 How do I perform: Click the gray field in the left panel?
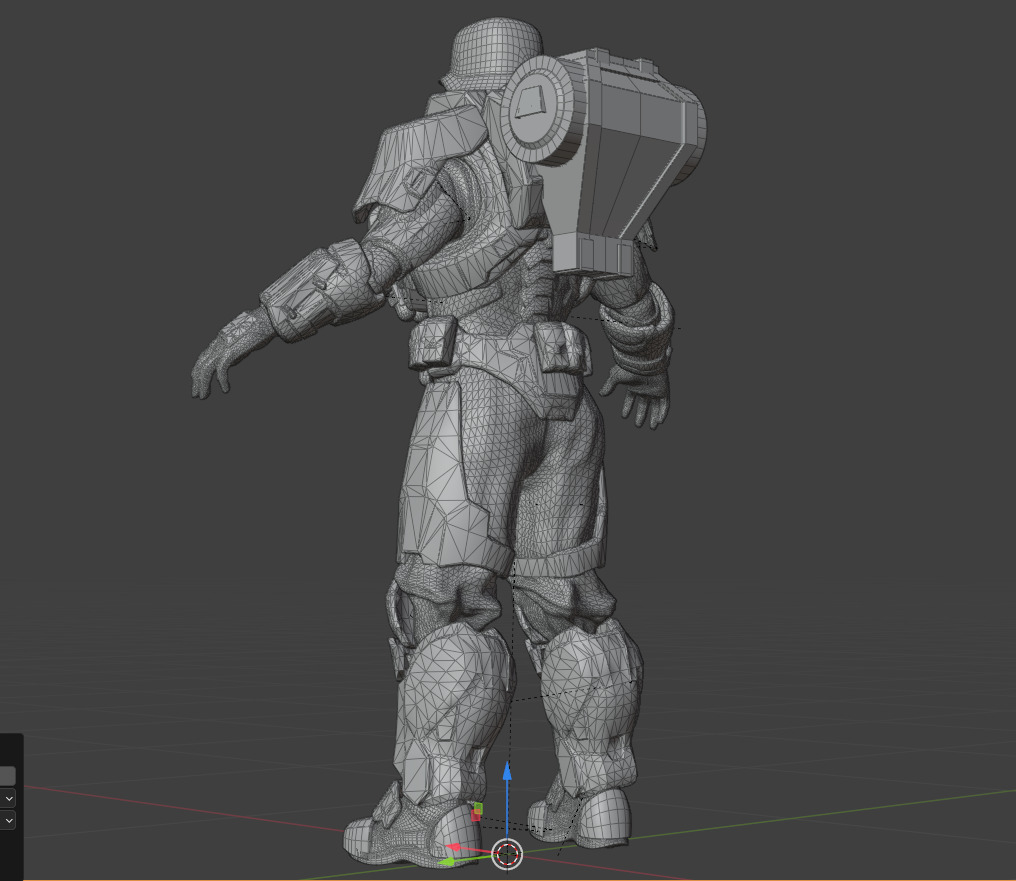point(7,775)
